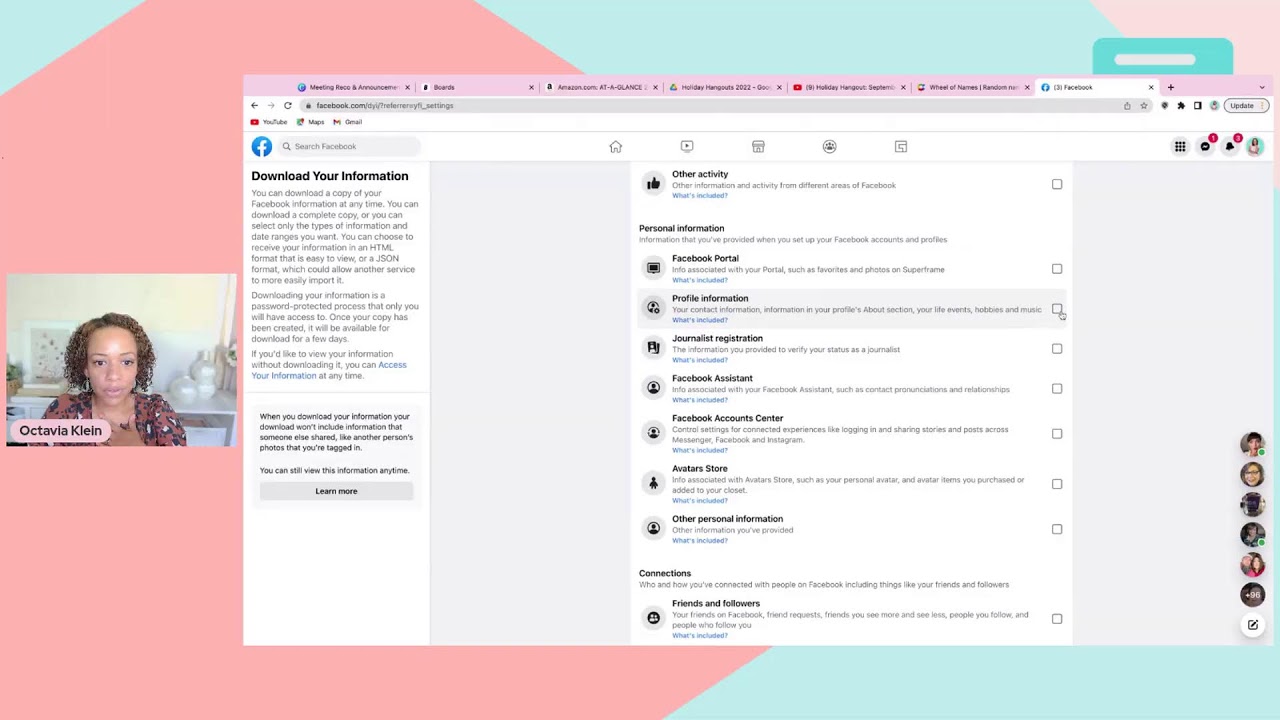Open Facebook Watch video icon
Screen dimensions: 1280x720
(687, 146)
